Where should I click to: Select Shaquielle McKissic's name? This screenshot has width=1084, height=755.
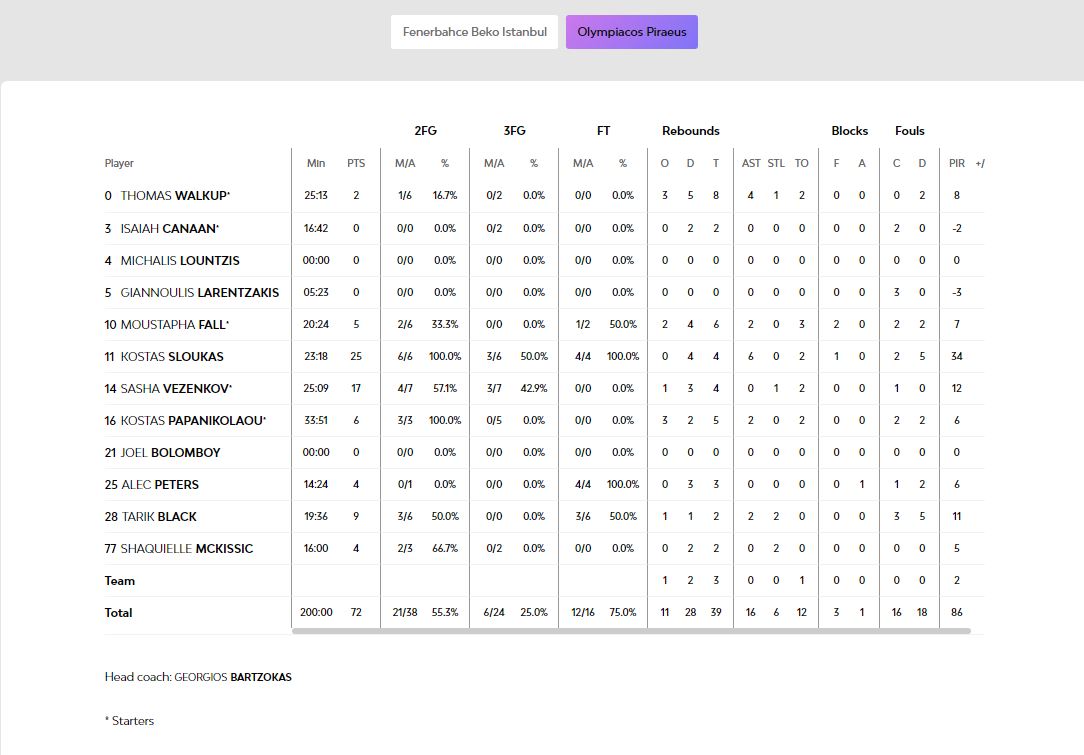click(x=186, y=548)
